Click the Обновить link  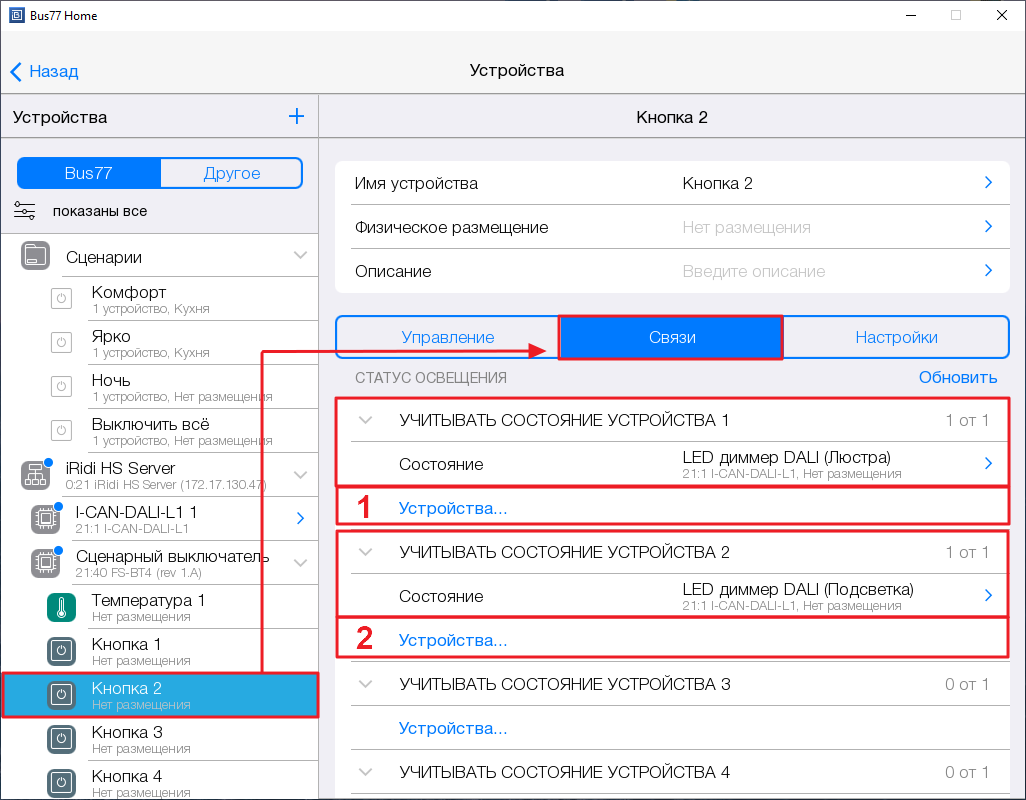957,377
